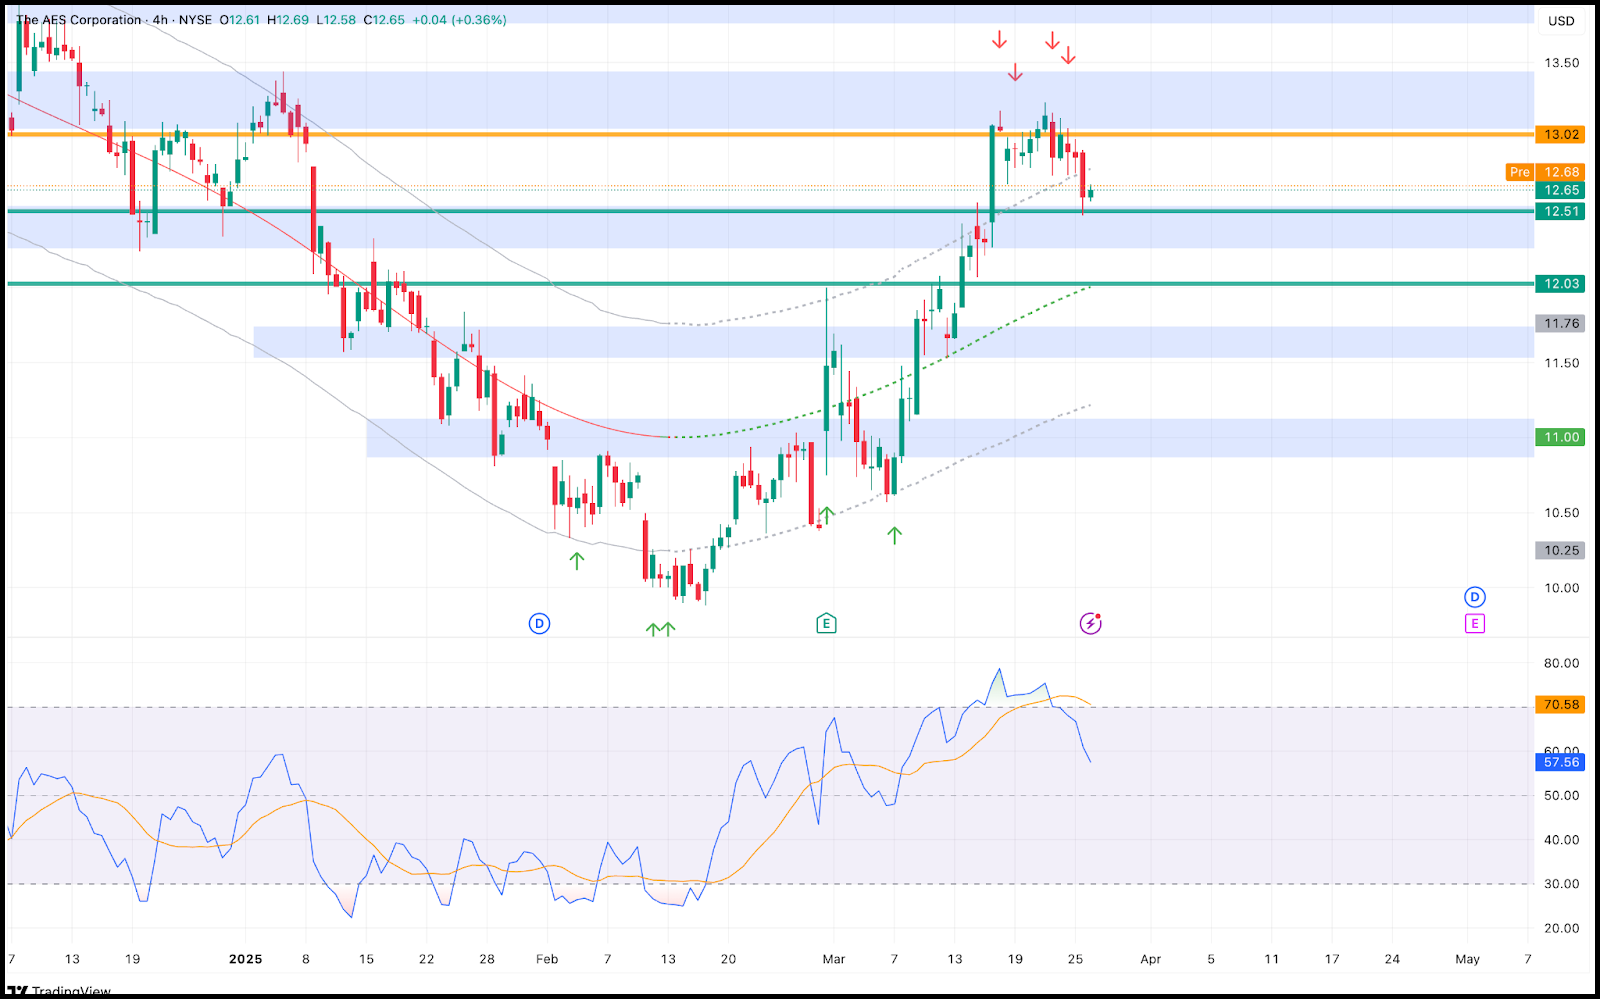Image resolution: width=1600 pixels, height=999 pixels.
Task: Click the 11 date label on time axis
Action: [x=1271, y=959]
